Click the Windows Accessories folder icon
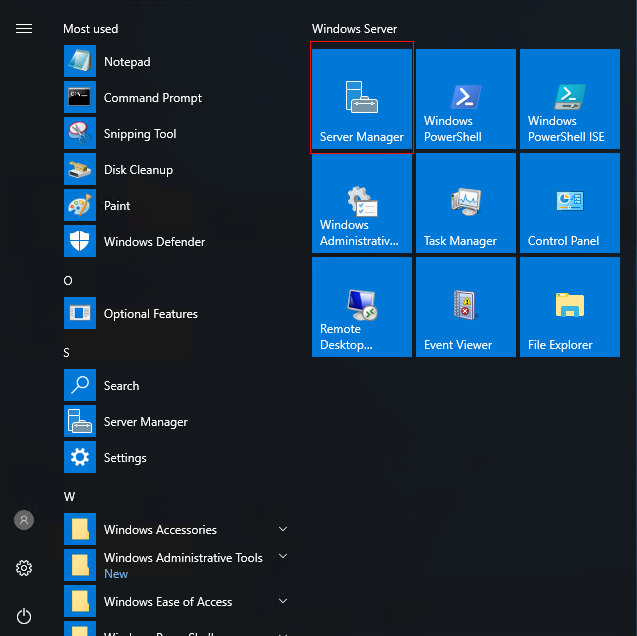 (80, 529)
